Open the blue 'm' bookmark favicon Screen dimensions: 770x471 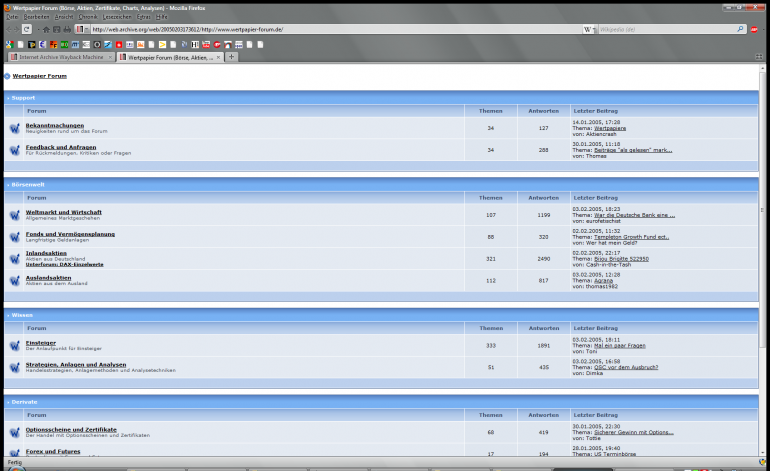75,45
